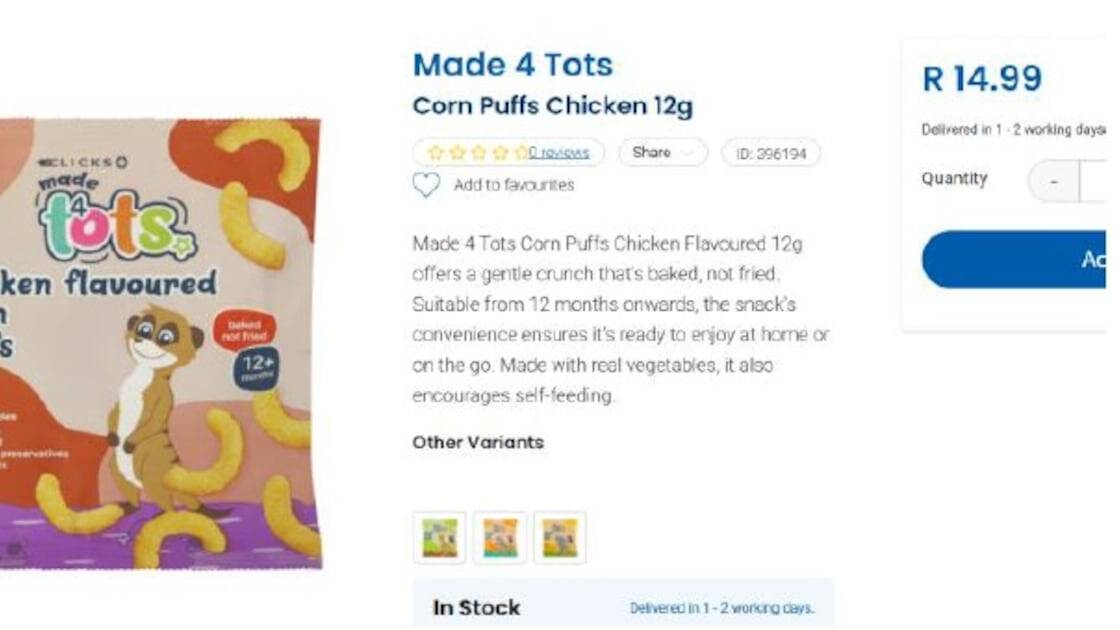Click delivery text in the In Stock bar
The width and height of the screenshot is (1120, 630).
pyautogui.click(x=721, y=607)
